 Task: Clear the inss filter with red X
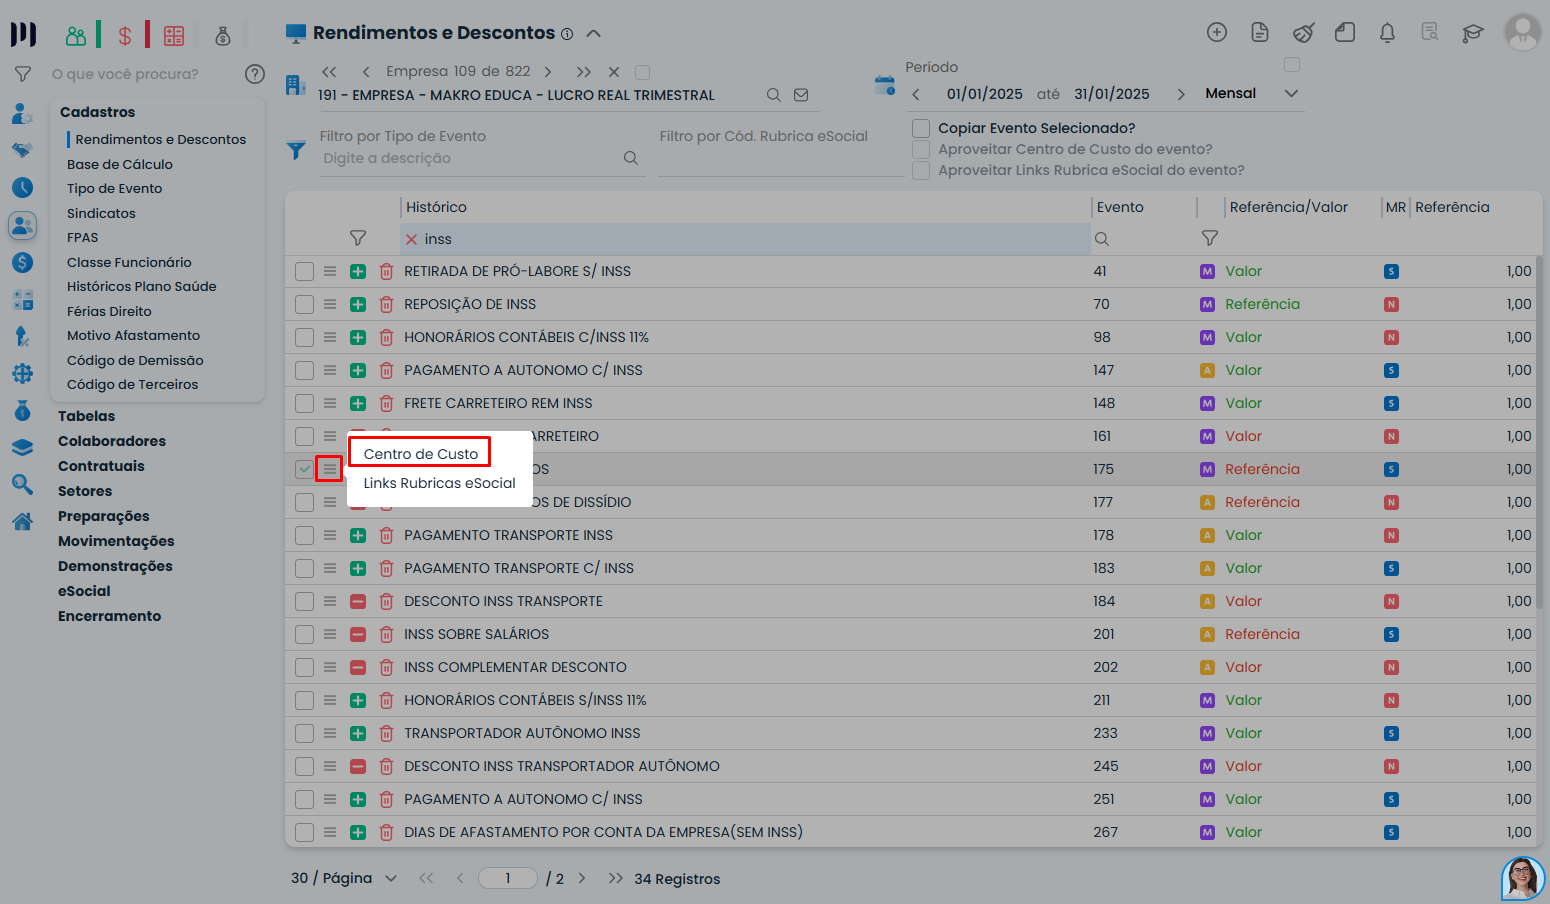[411, 239]
